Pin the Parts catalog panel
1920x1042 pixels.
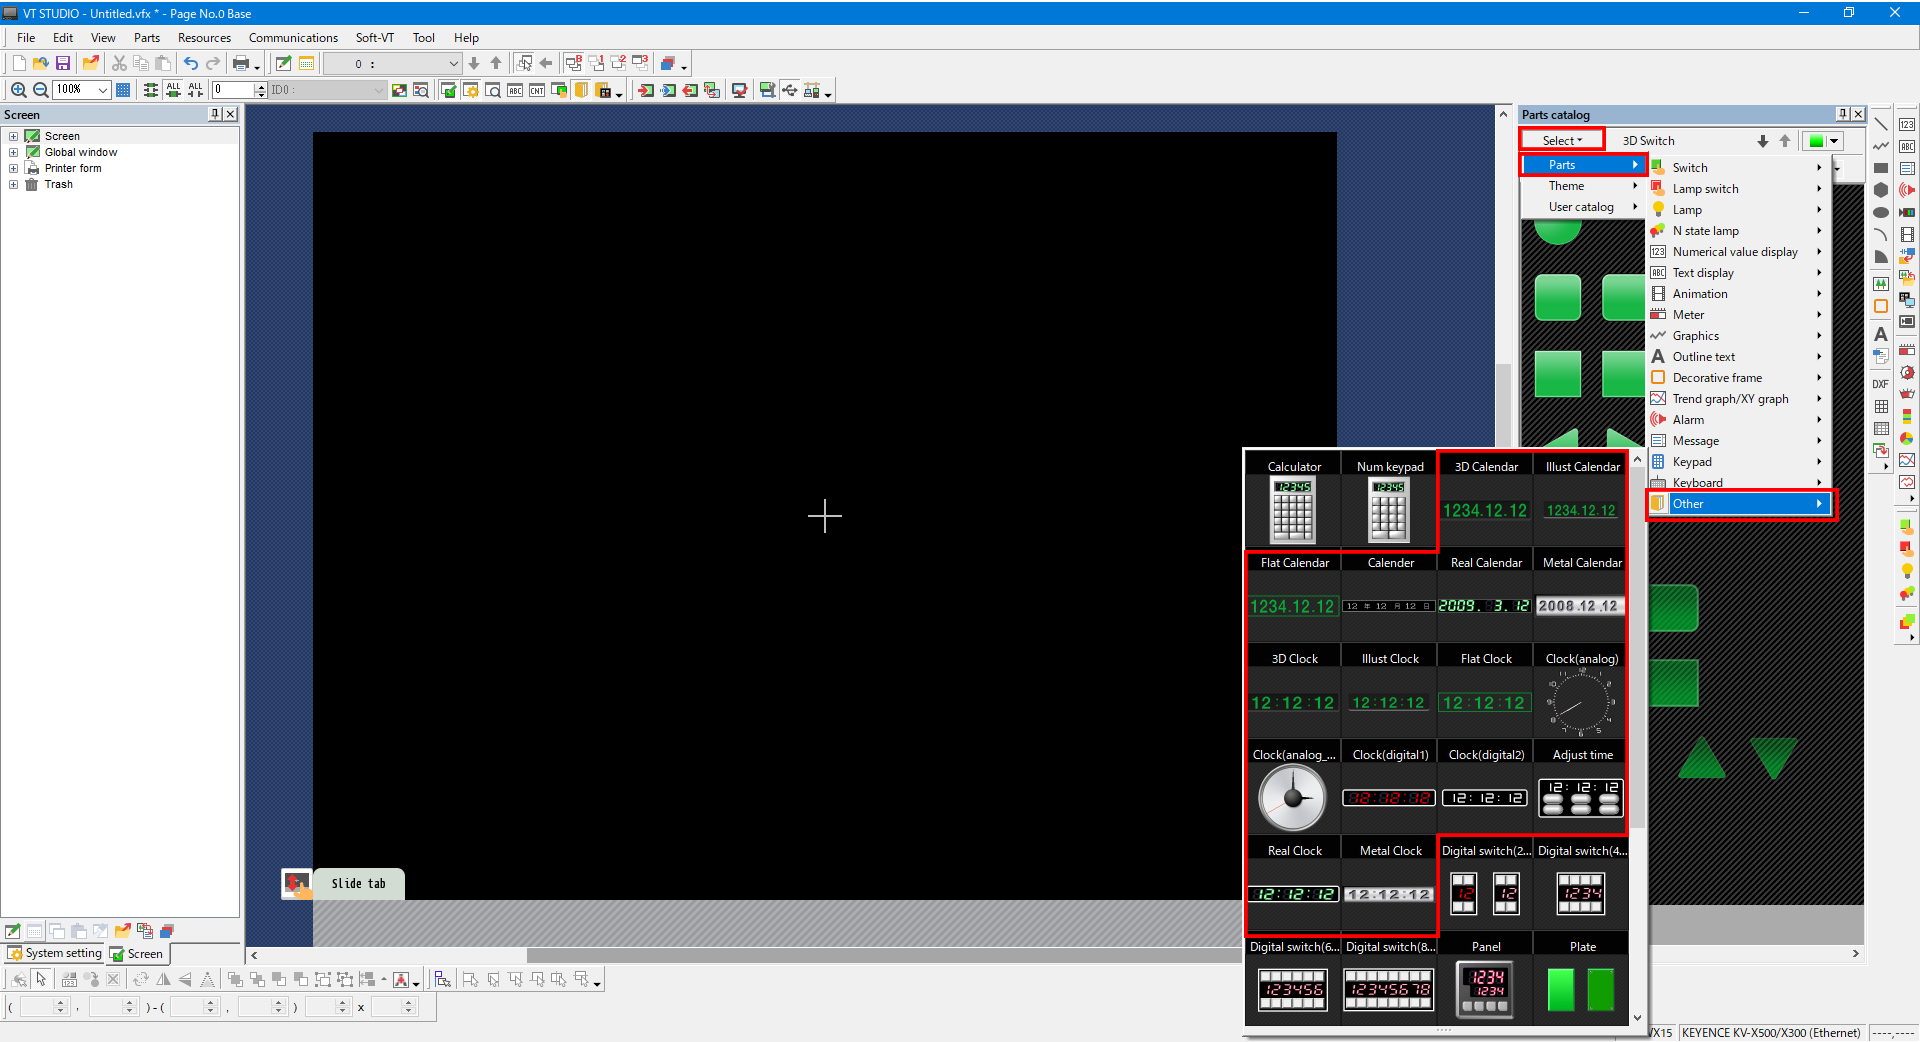(x=1842, y=114)
